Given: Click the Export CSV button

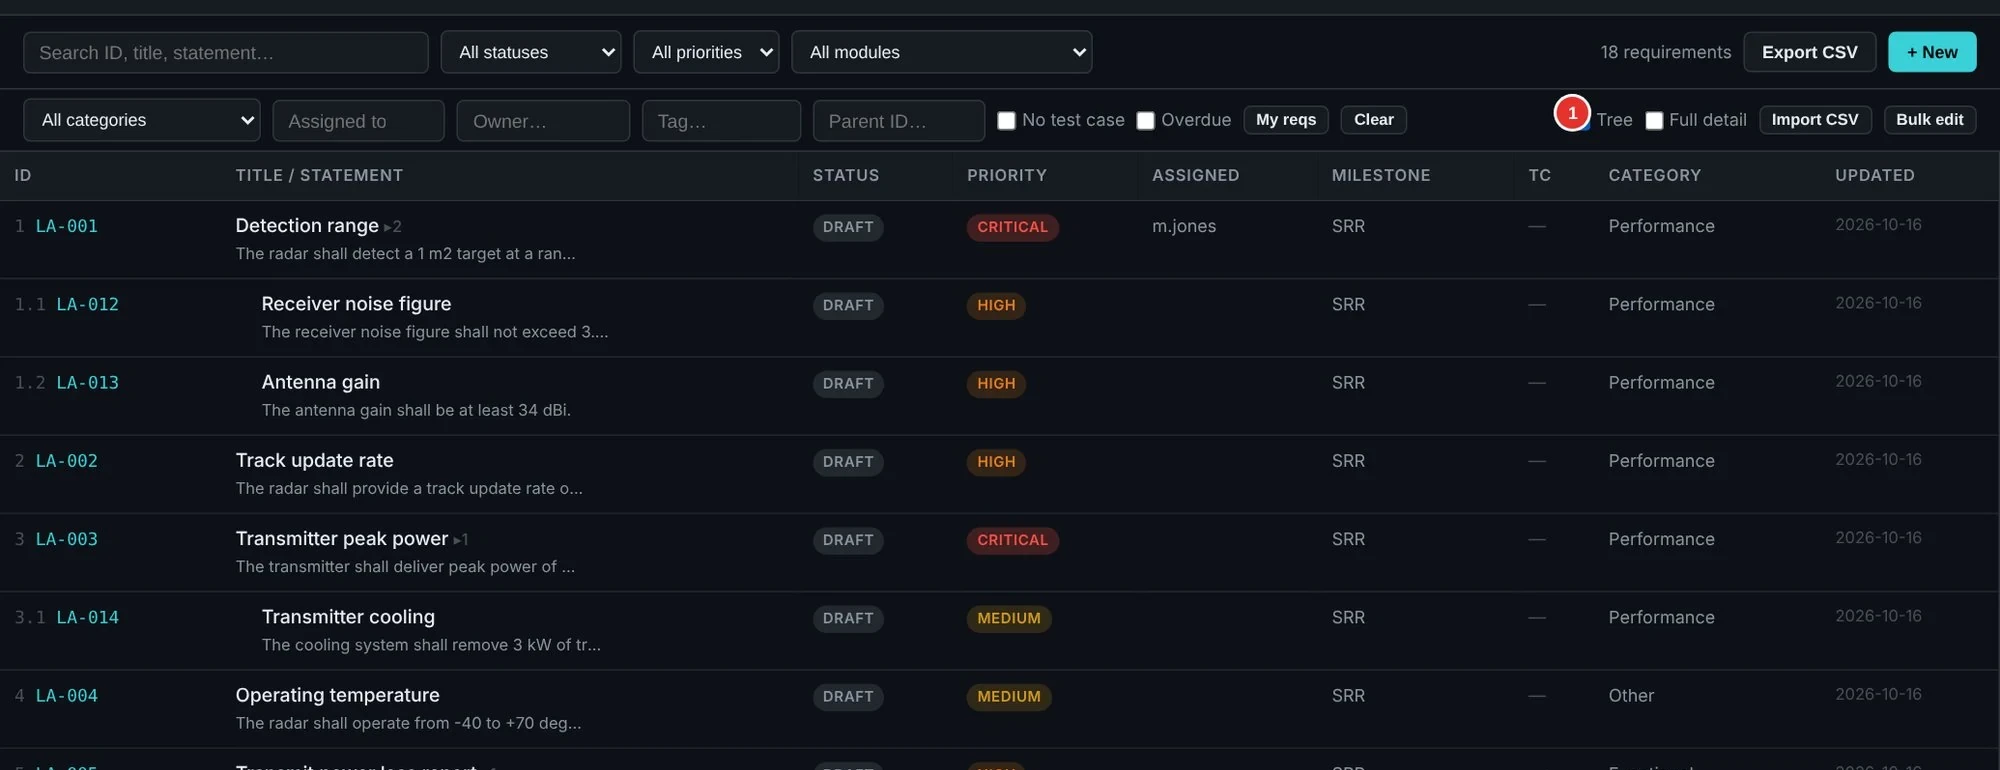Looking at the screenshot, I should pos(1809,52).
